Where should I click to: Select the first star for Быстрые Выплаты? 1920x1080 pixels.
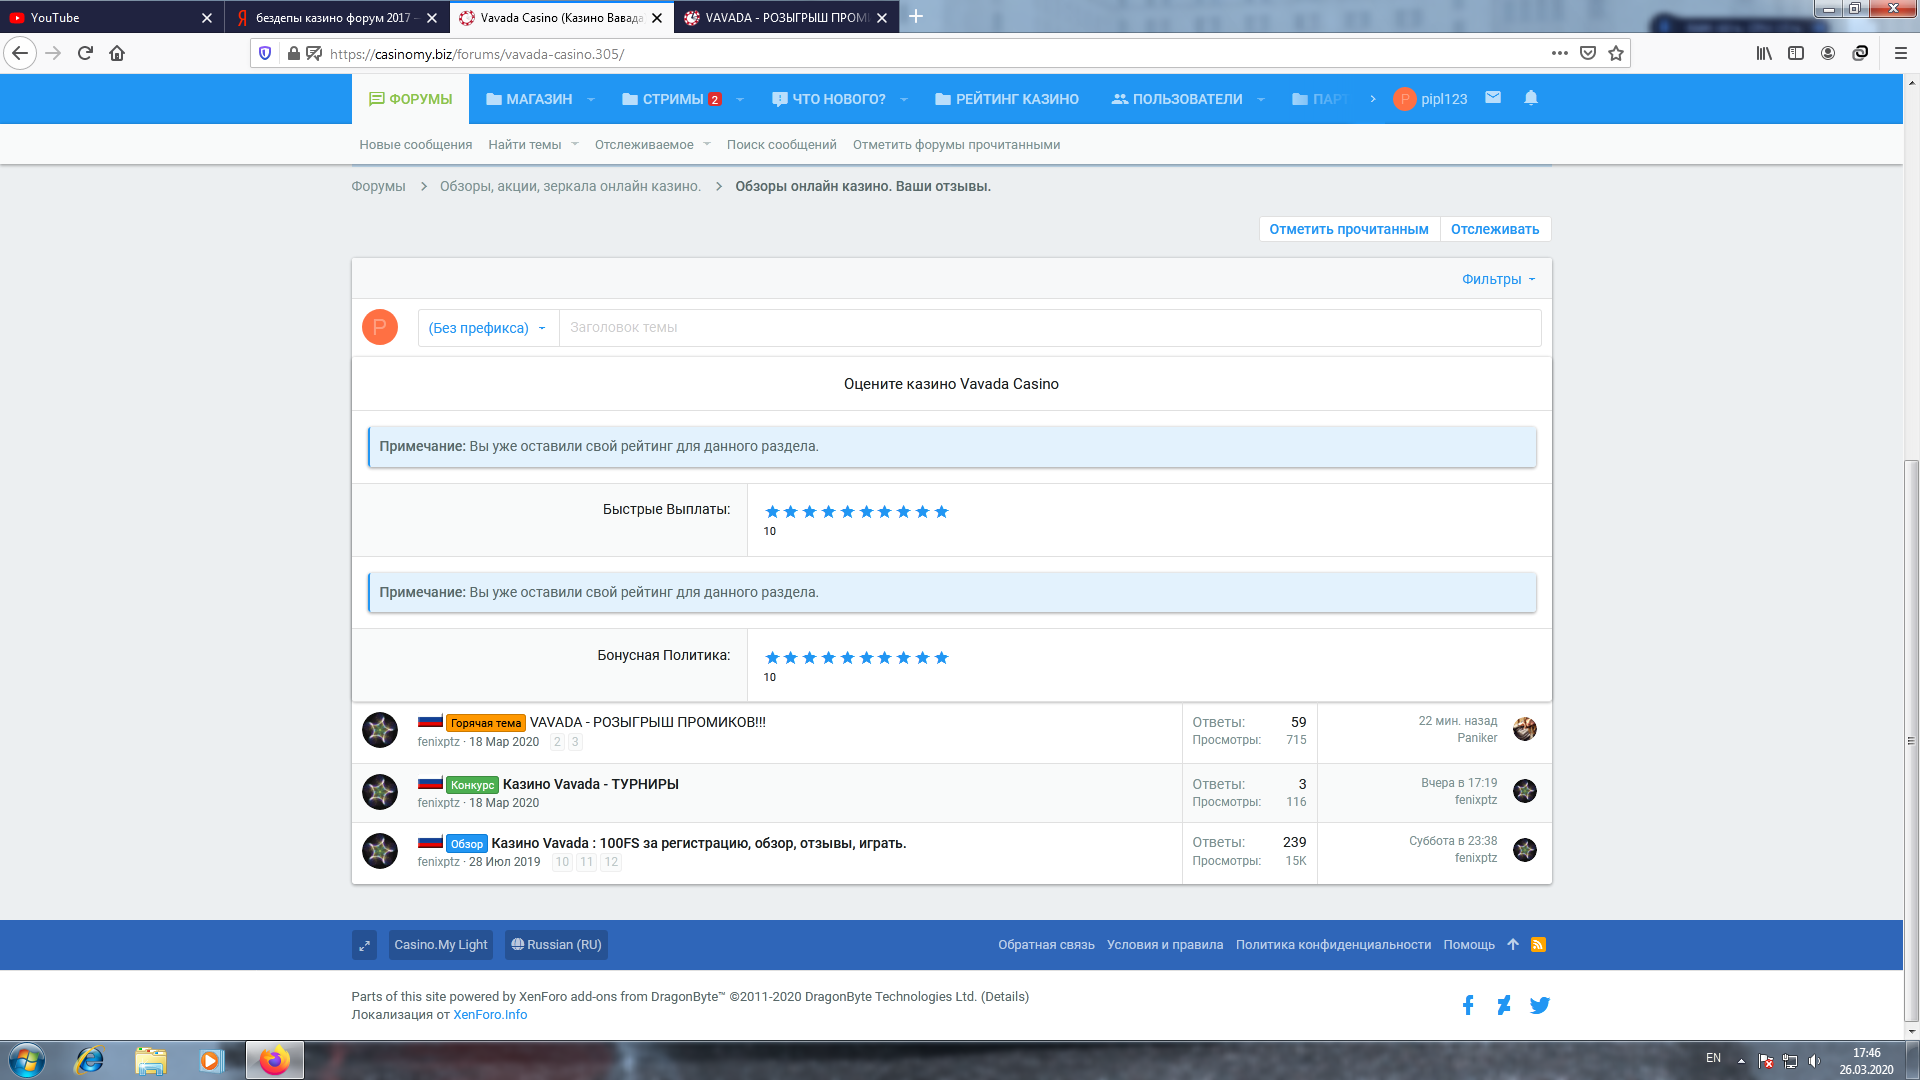click(772, 512)
